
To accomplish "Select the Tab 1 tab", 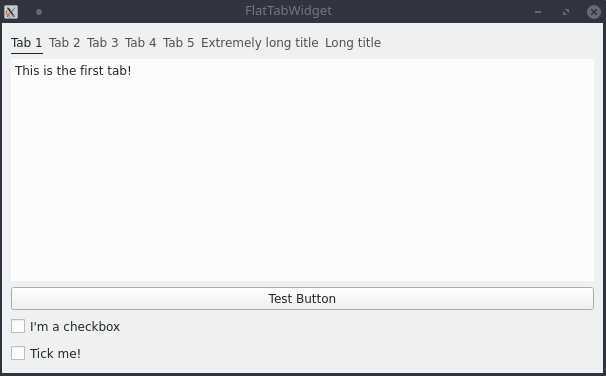I will (x=27, y=43).
